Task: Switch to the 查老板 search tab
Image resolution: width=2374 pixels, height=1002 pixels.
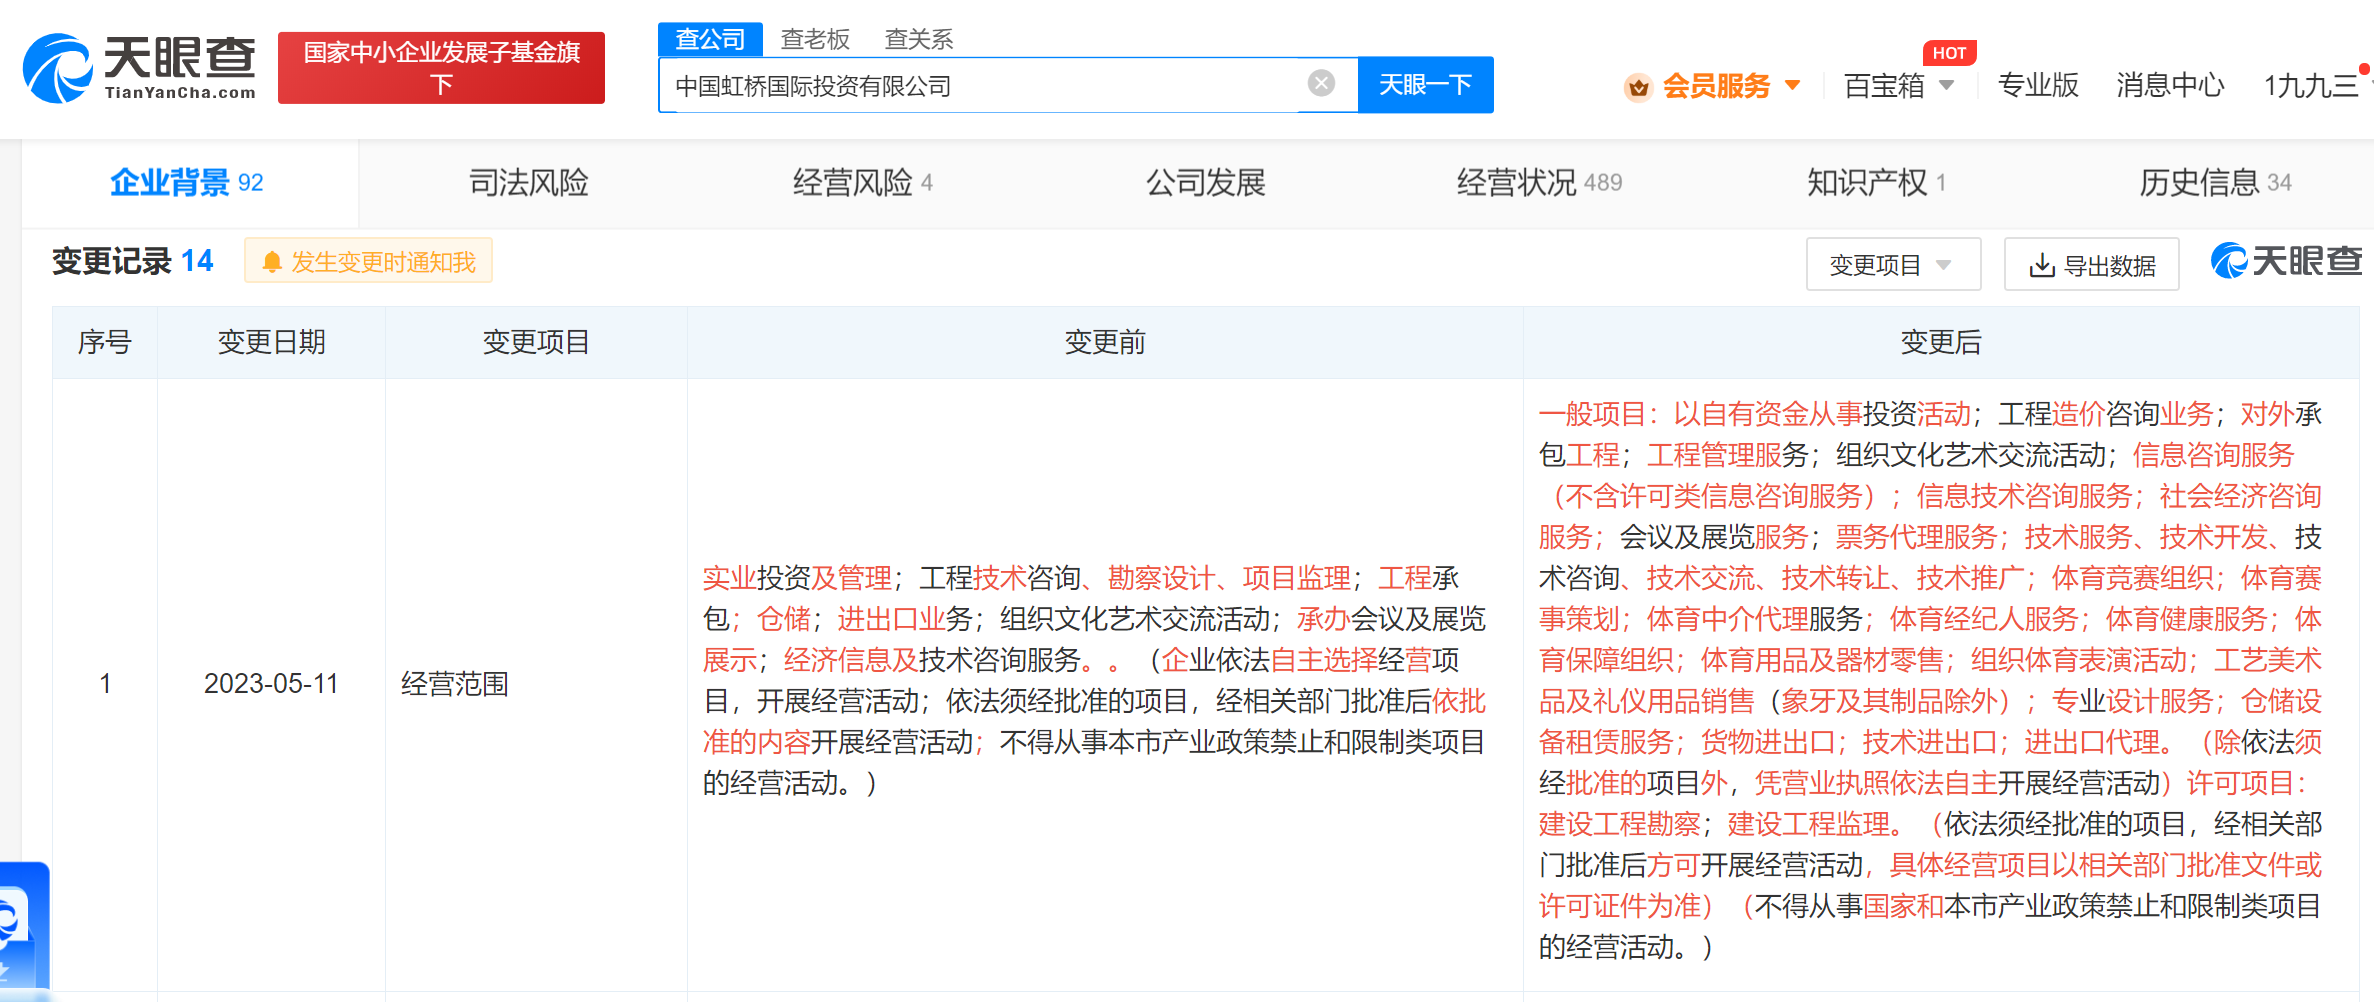Action: click(815, 39)
